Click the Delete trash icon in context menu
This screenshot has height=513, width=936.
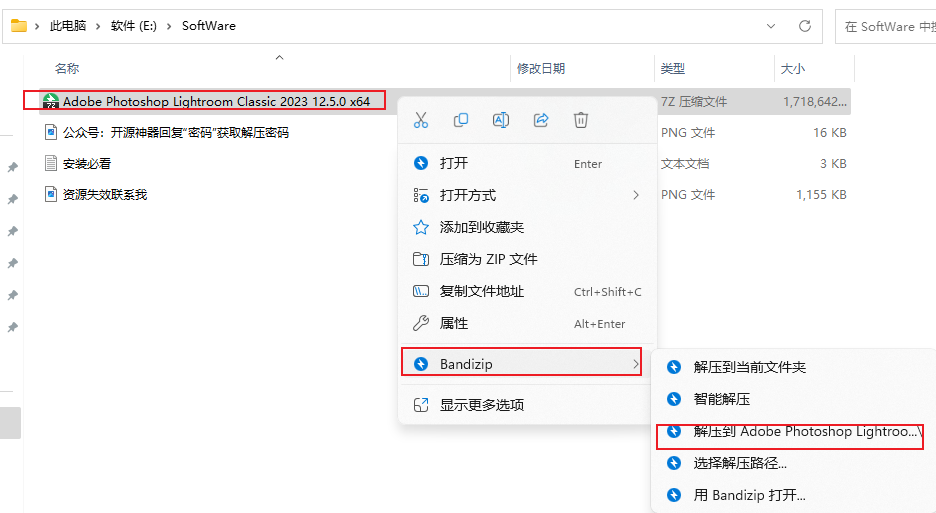581,120
